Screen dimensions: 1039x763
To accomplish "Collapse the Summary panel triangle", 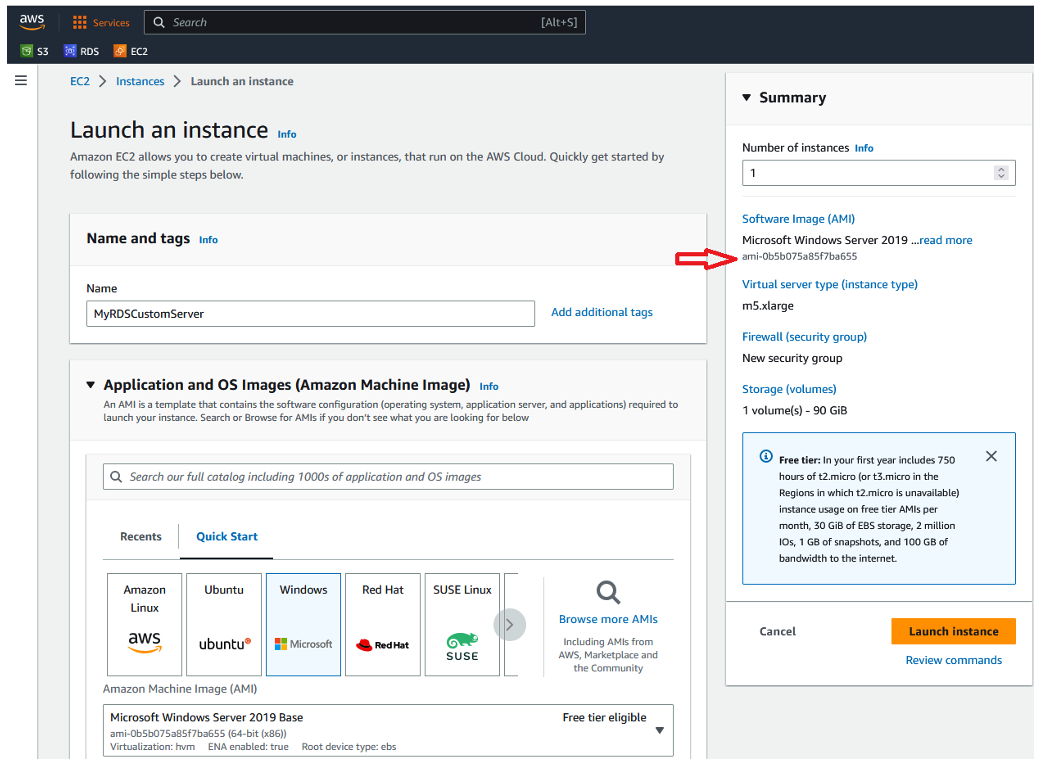I will point(747,97).
